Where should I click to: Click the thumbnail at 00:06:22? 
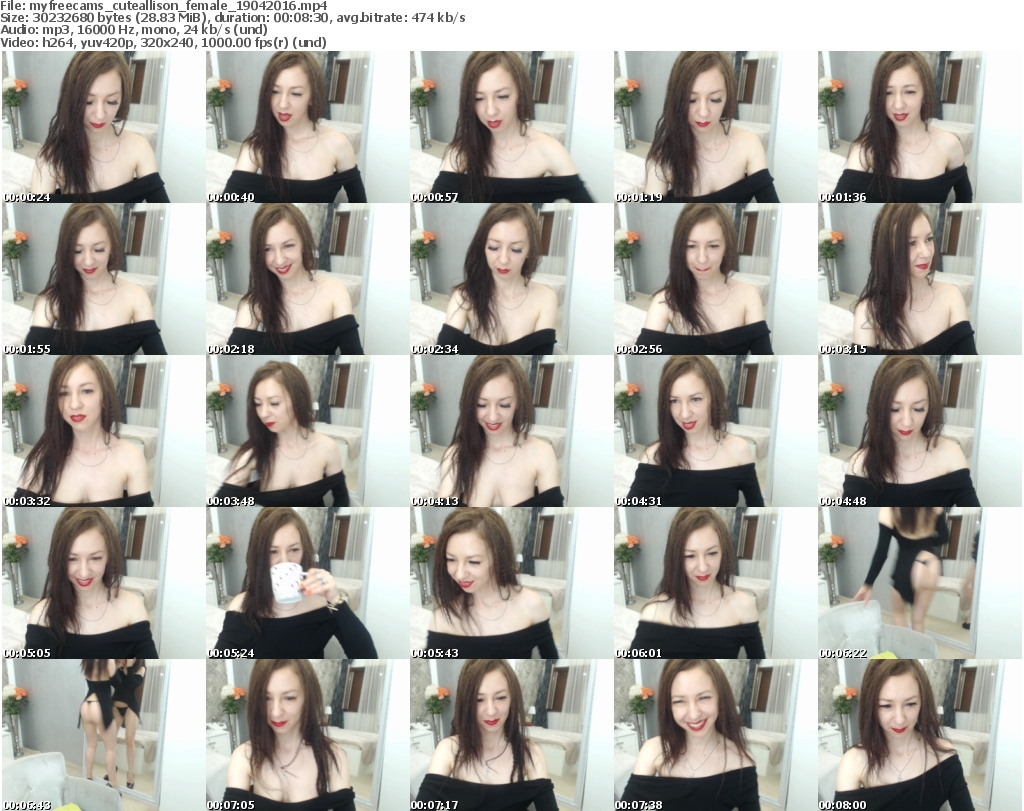[920, 583]
